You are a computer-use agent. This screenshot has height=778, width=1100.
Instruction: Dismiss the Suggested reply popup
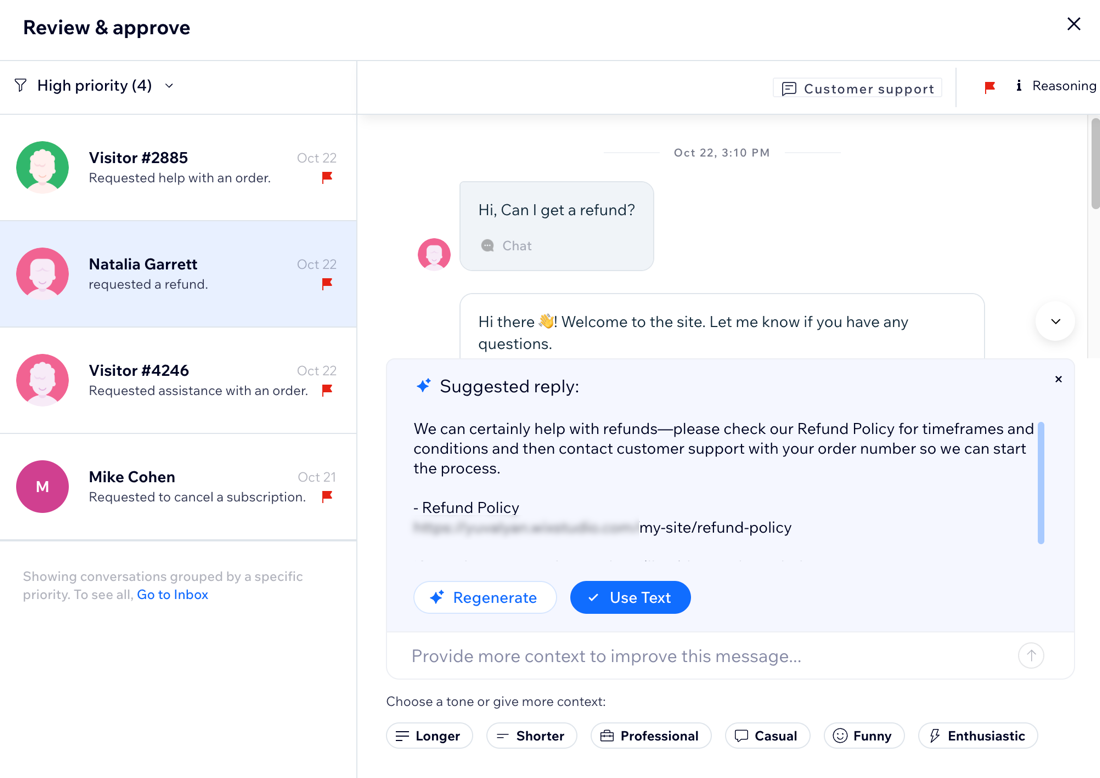[1058, 379]
